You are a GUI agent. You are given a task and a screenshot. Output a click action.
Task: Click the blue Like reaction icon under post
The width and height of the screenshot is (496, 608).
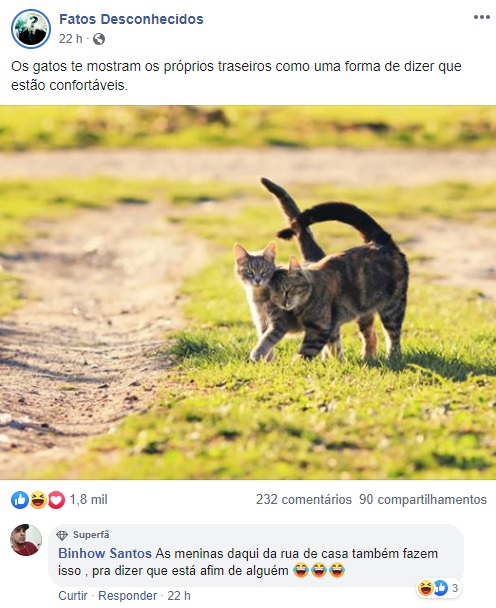tap(20, 500)
